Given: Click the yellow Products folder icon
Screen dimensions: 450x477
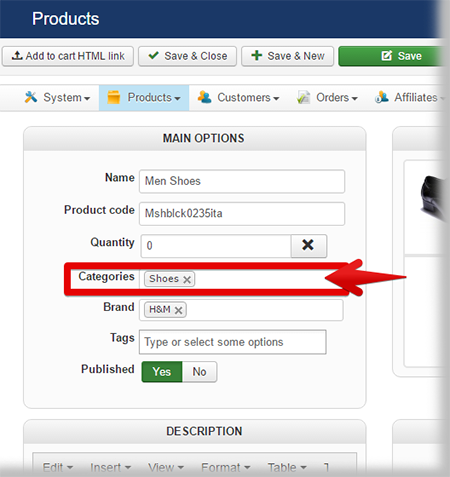Looking at the screenshot, I should point(114,97).
